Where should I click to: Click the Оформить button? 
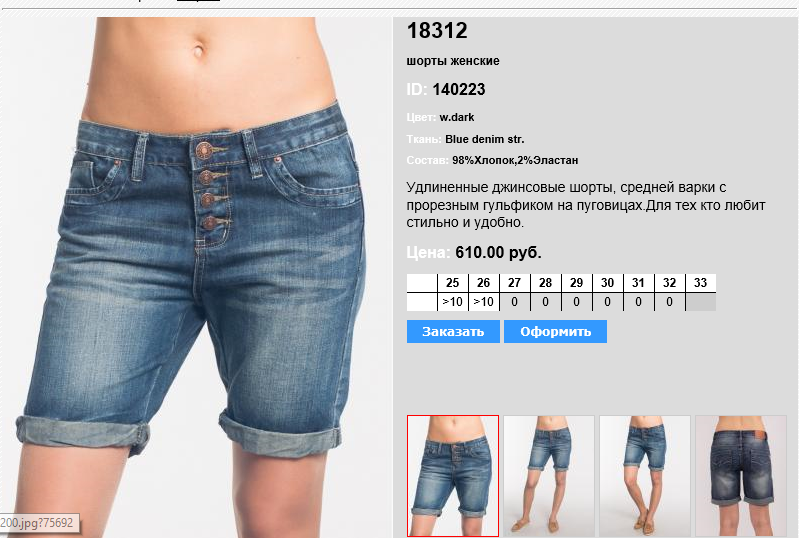pyautogui.click(x=555, y=332)
